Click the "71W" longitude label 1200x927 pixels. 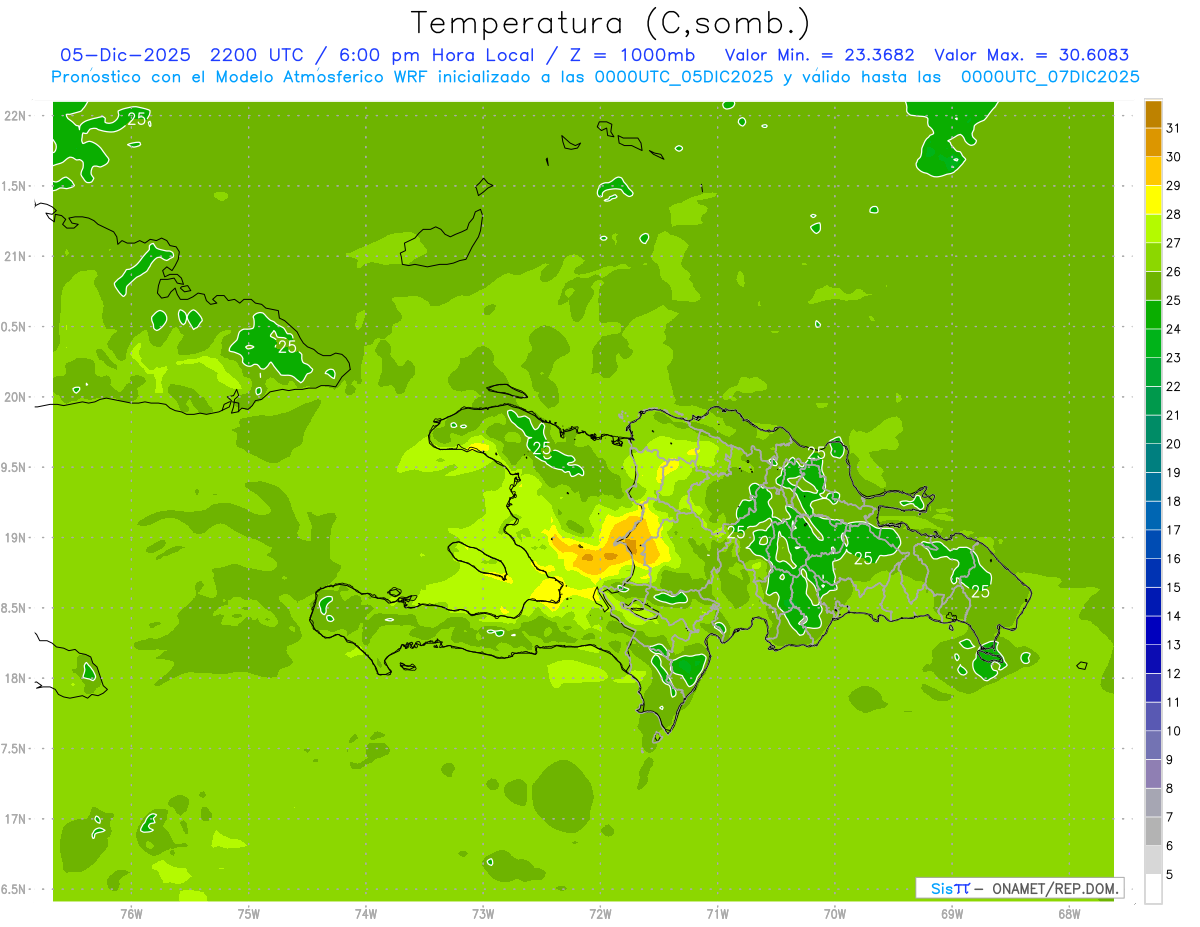(x=717, y=914)
